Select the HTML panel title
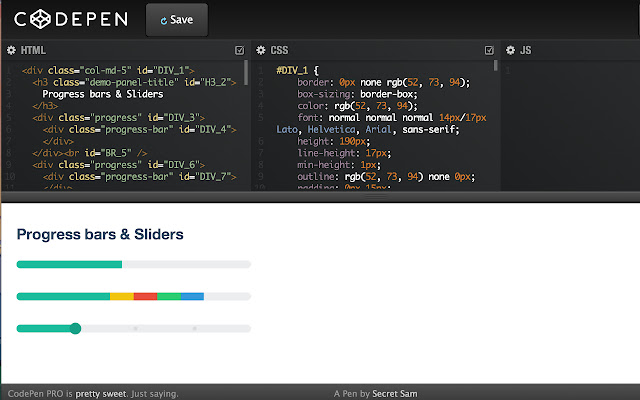The width and height of the screenshot is (640, 400). 34,49
